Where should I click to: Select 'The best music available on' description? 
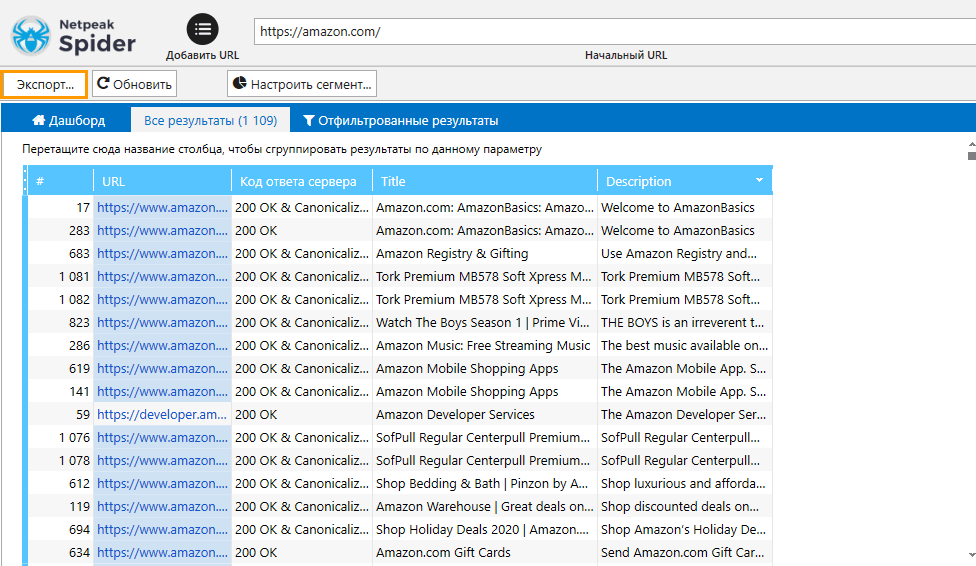click(685, 346)
